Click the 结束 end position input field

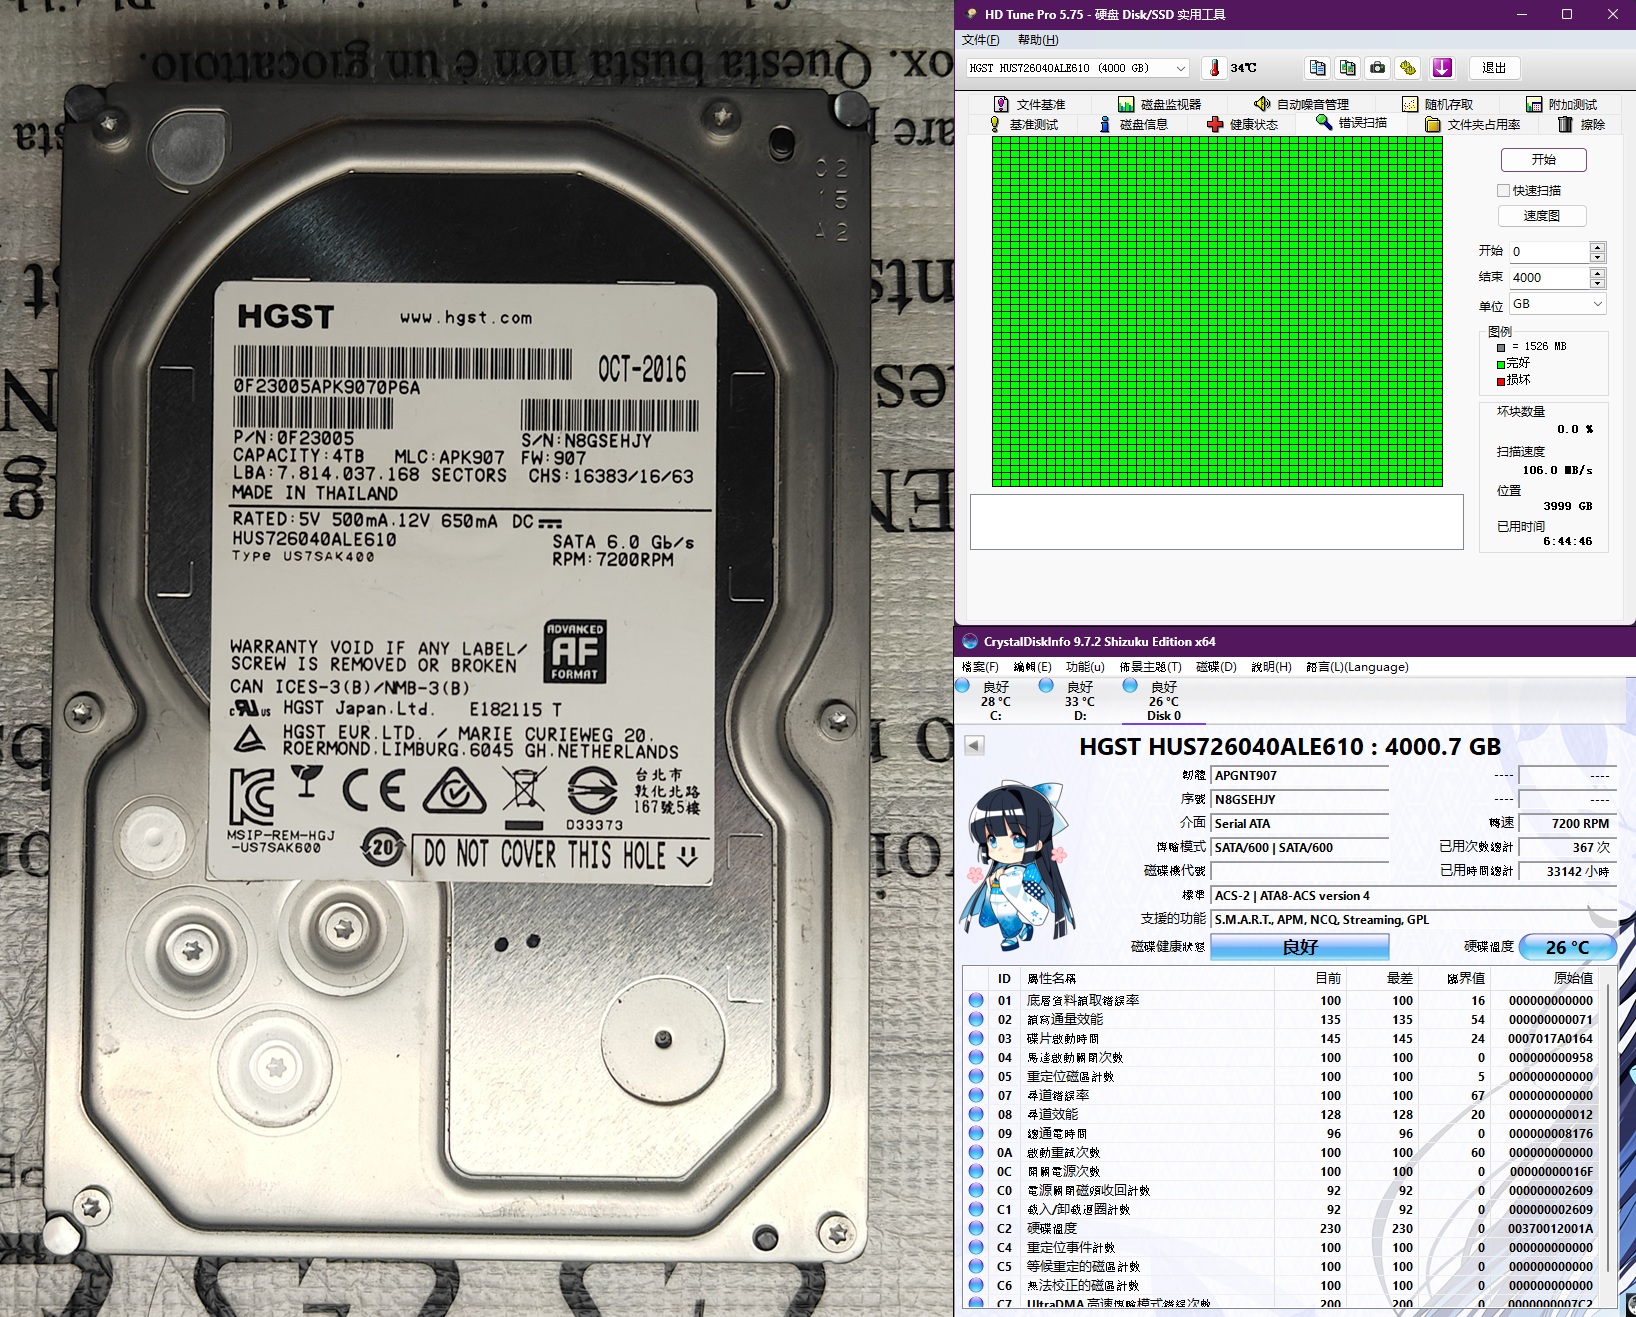pos(1549,277)
